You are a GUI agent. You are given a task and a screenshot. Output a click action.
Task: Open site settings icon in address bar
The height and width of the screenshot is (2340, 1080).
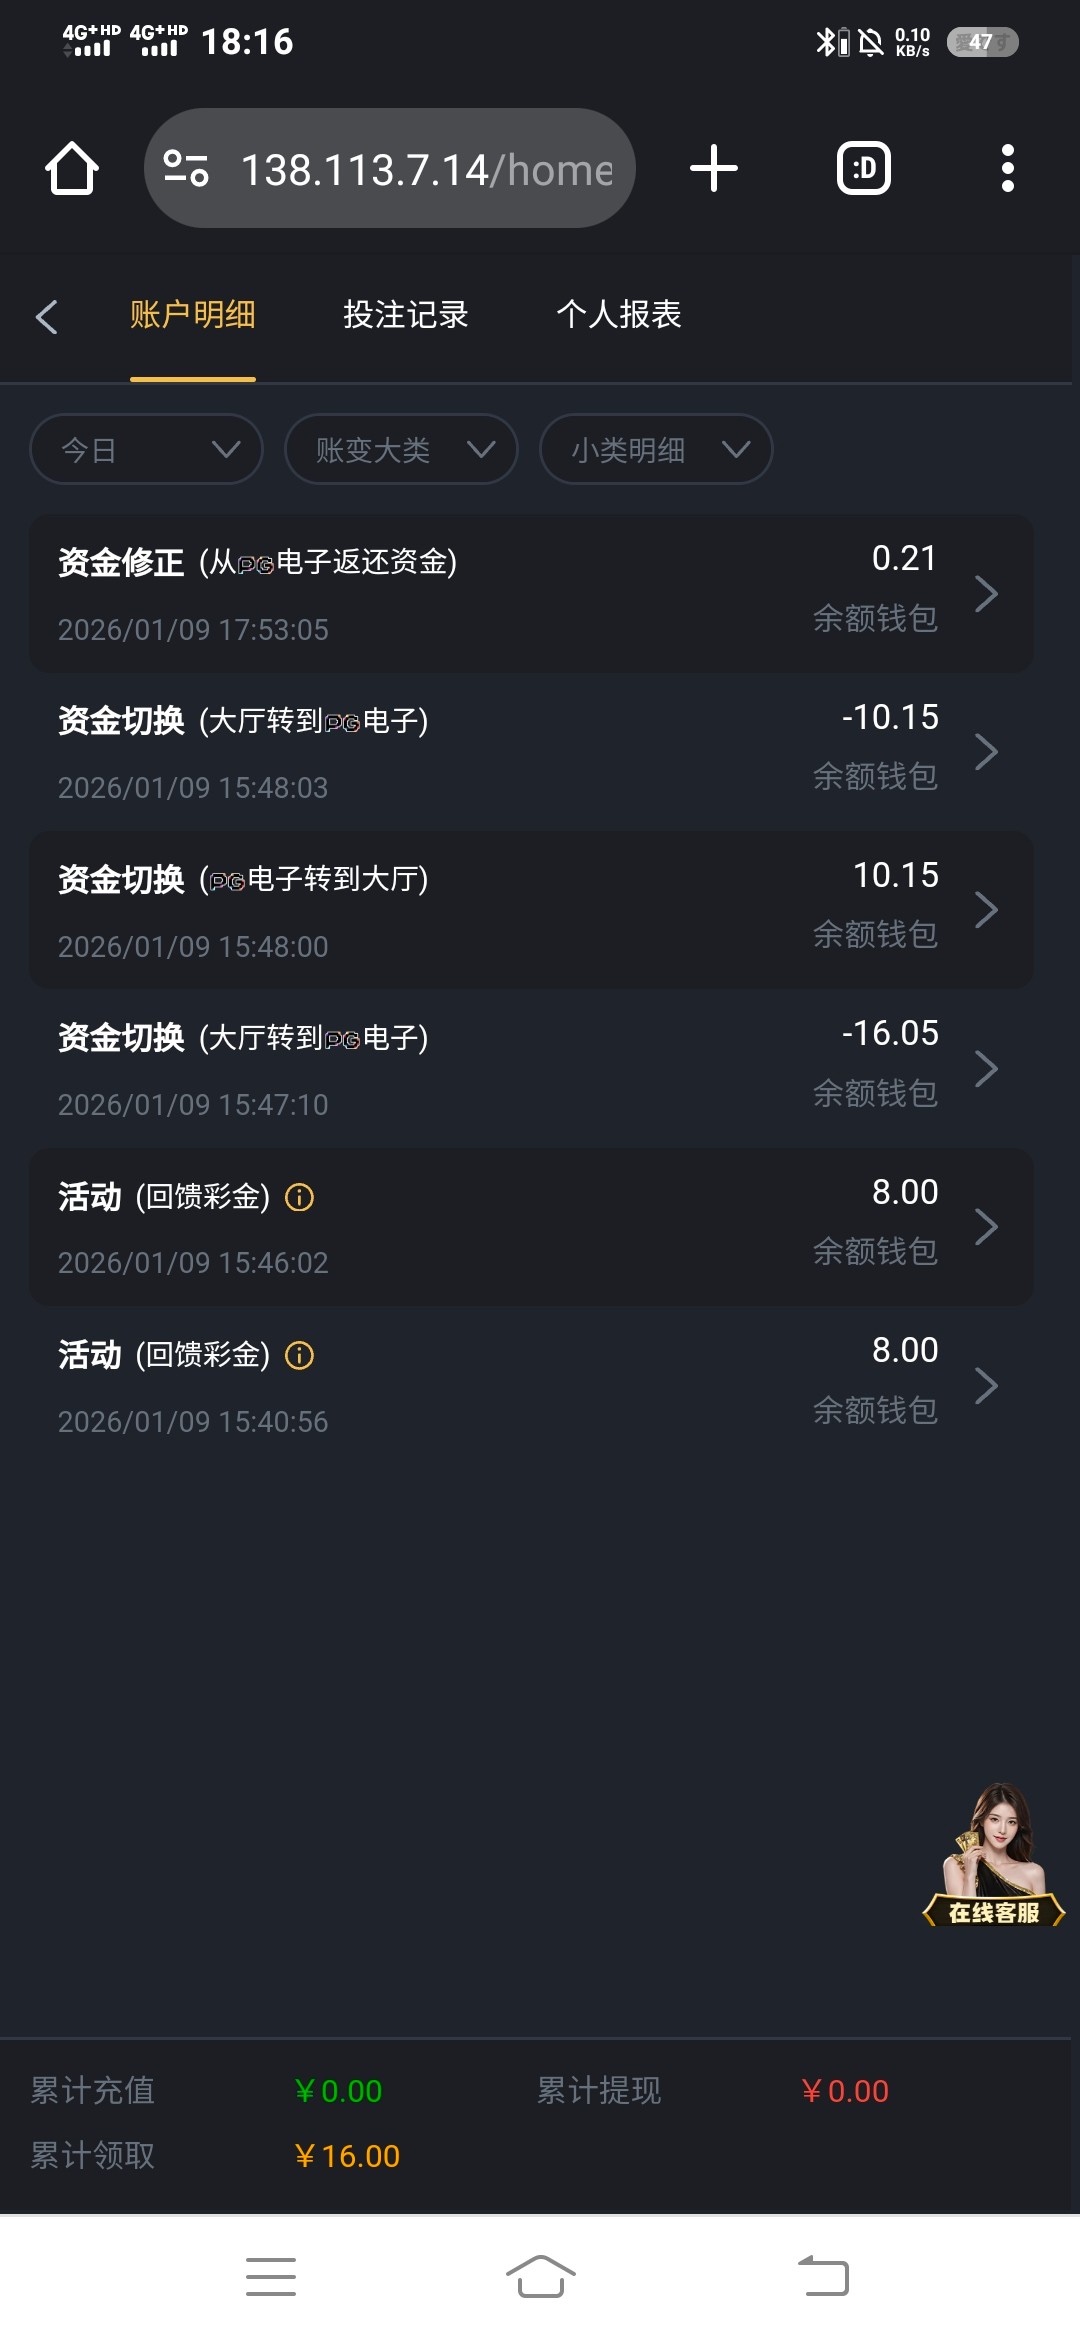click(186, 168)
